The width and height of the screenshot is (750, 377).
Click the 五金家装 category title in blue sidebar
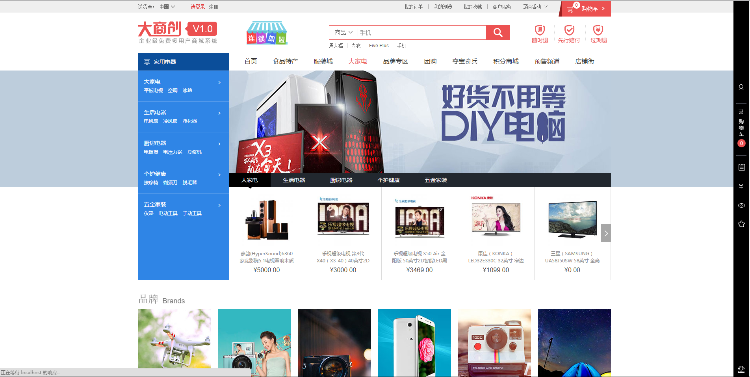155,204
